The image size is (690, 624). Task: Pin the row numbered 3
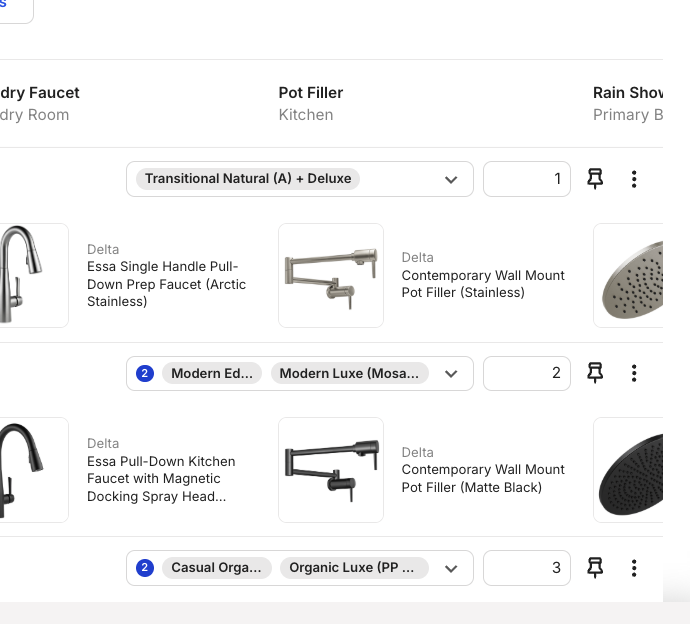pyautogui.click(x=595, y=568)
